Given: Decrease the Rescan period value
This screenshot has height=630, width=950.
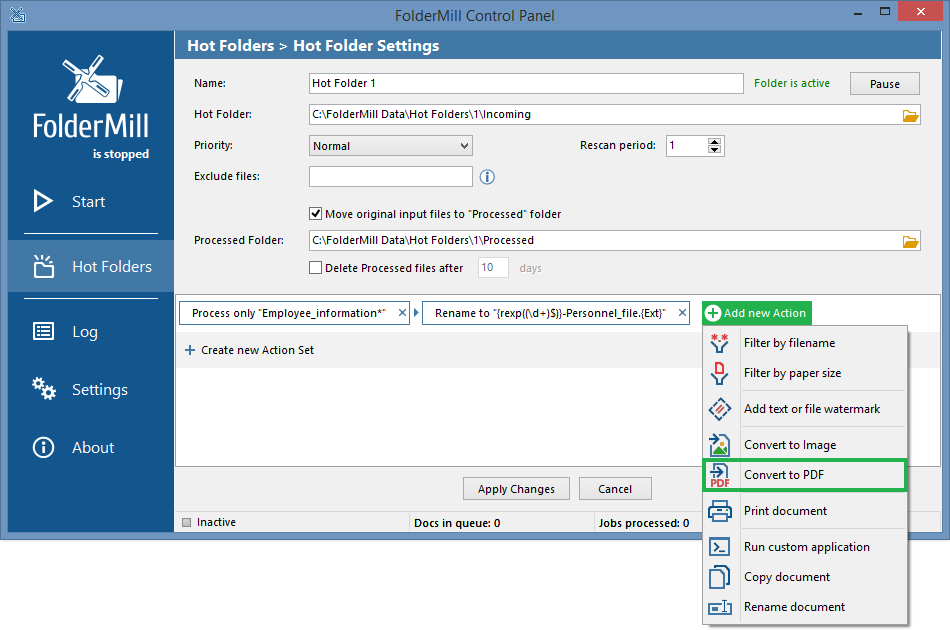Looking at the screenshot, I should 714,150.
